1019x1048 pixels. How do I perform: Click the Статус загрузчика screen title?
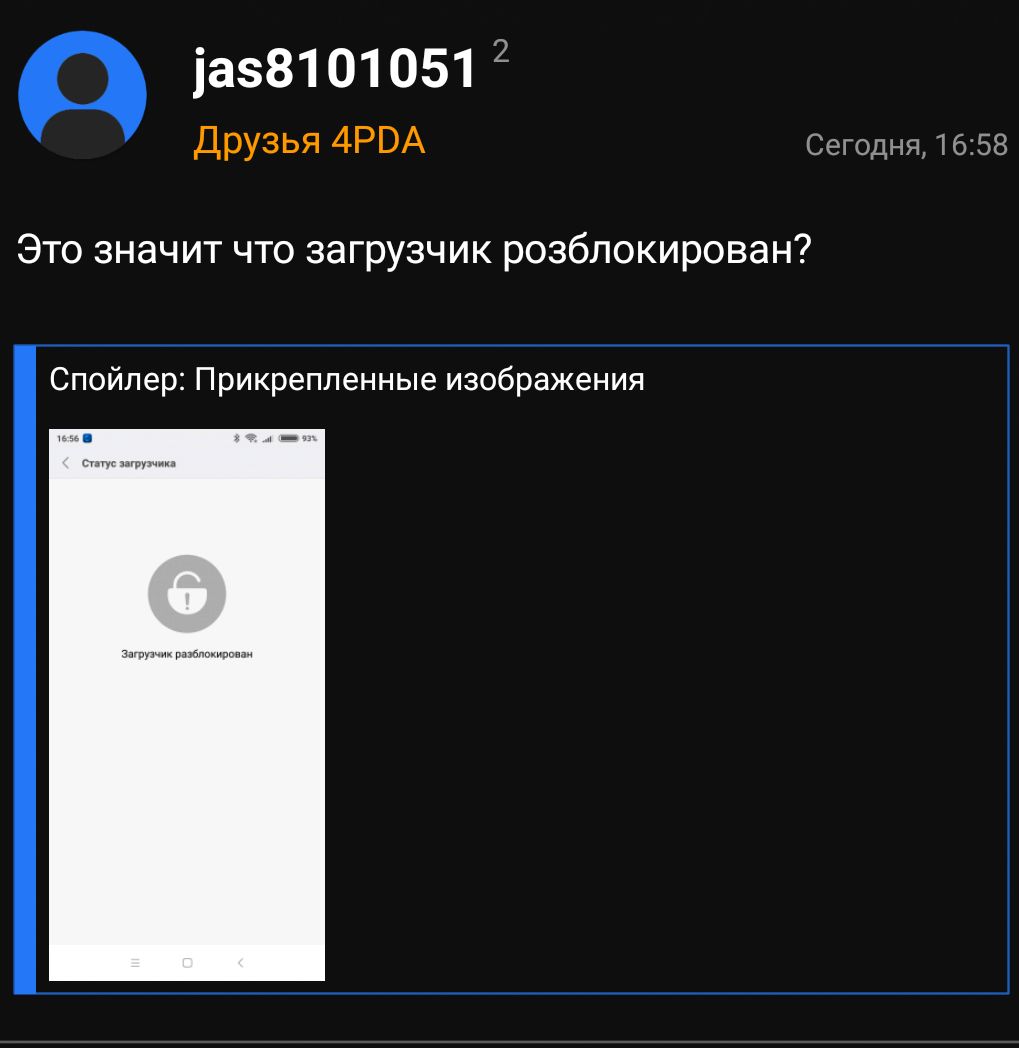128,463
